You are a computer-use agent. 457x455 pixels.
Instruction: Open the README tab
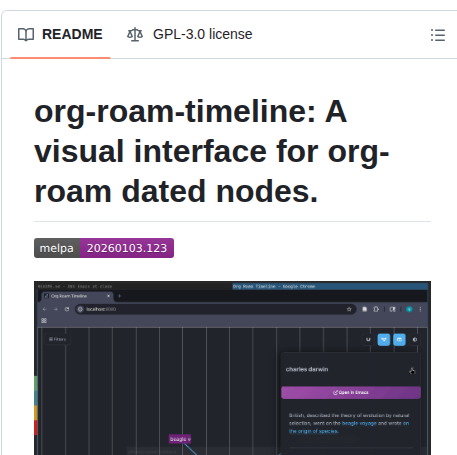coord(60,35)
